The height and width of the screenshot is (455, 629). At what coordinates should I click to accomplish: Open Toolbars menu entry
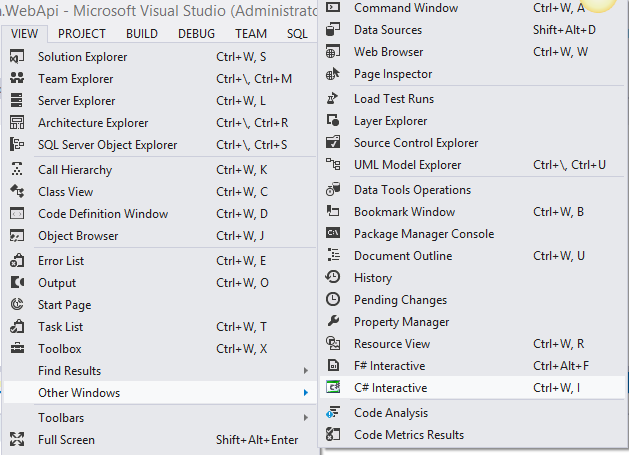(160, 418)
